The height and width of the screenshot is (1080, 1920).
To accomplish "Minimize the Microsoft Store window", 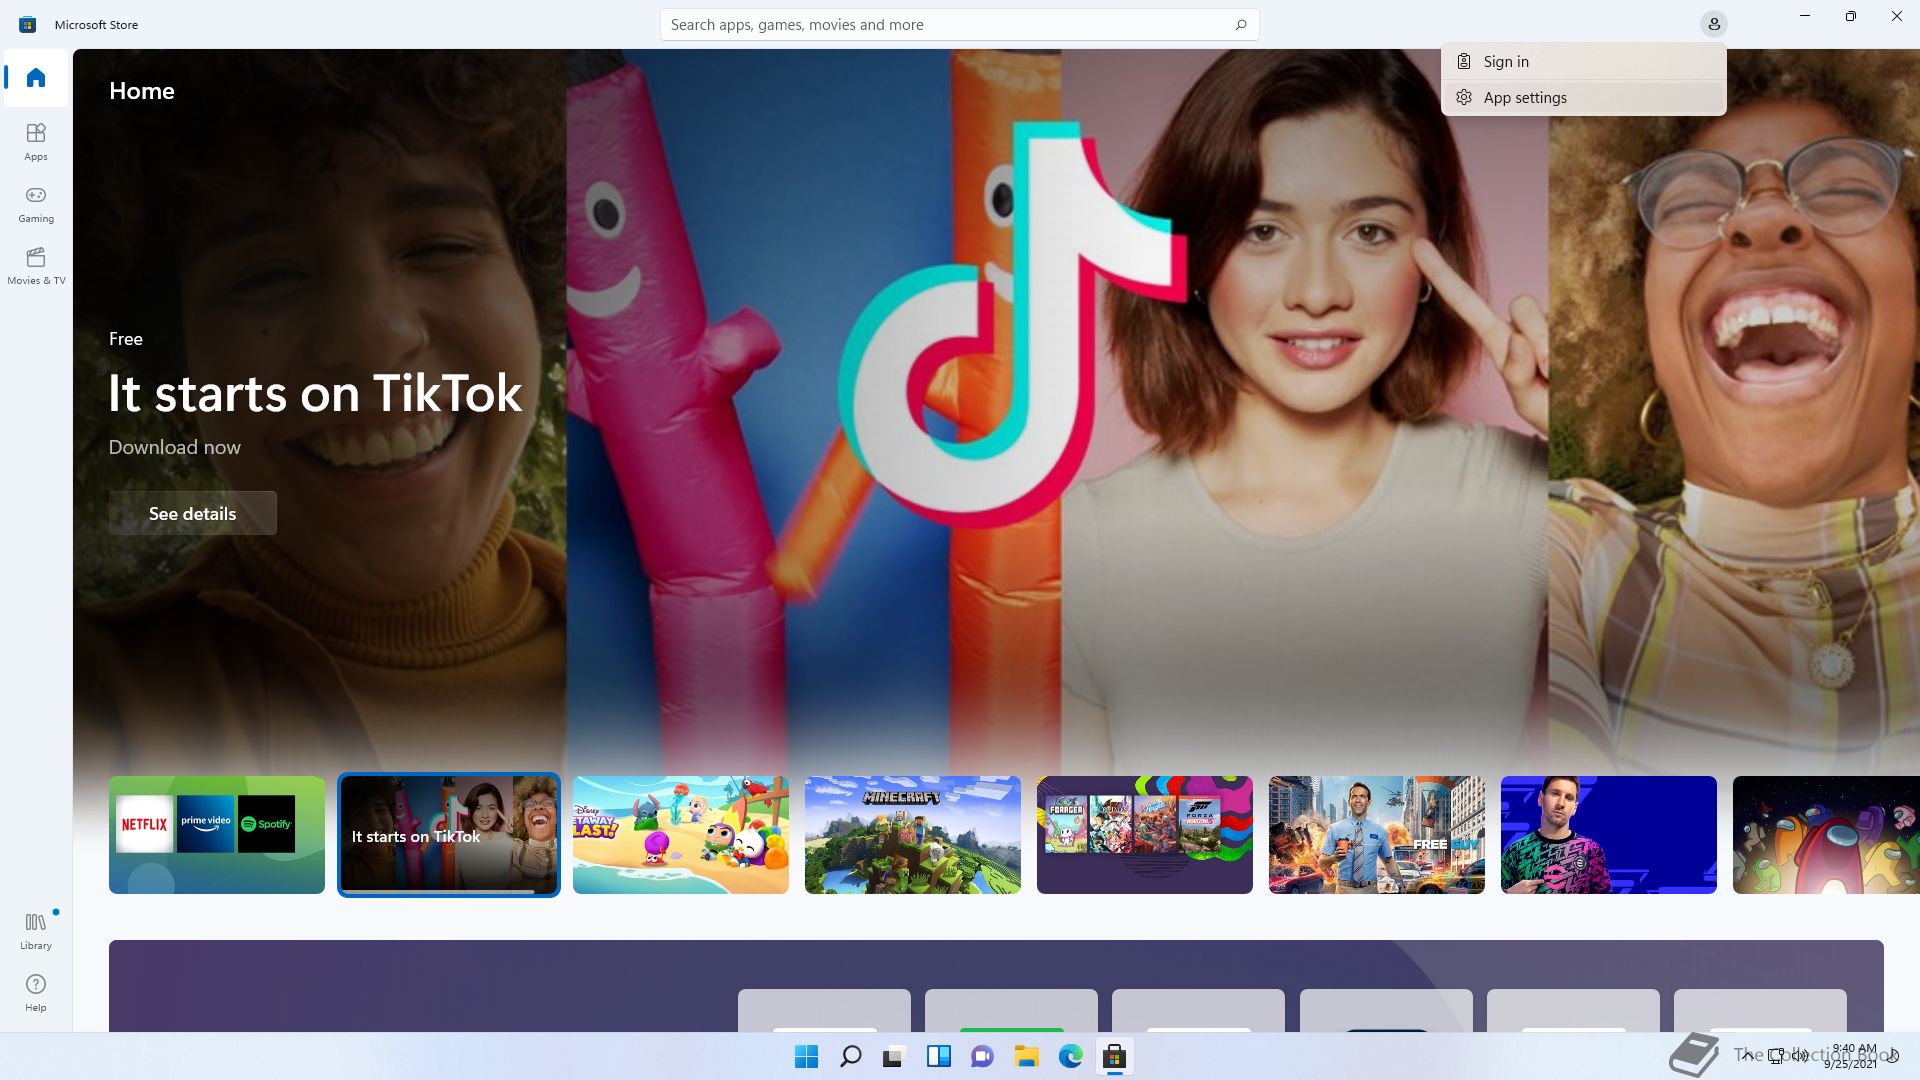I will click(1805, 16).
